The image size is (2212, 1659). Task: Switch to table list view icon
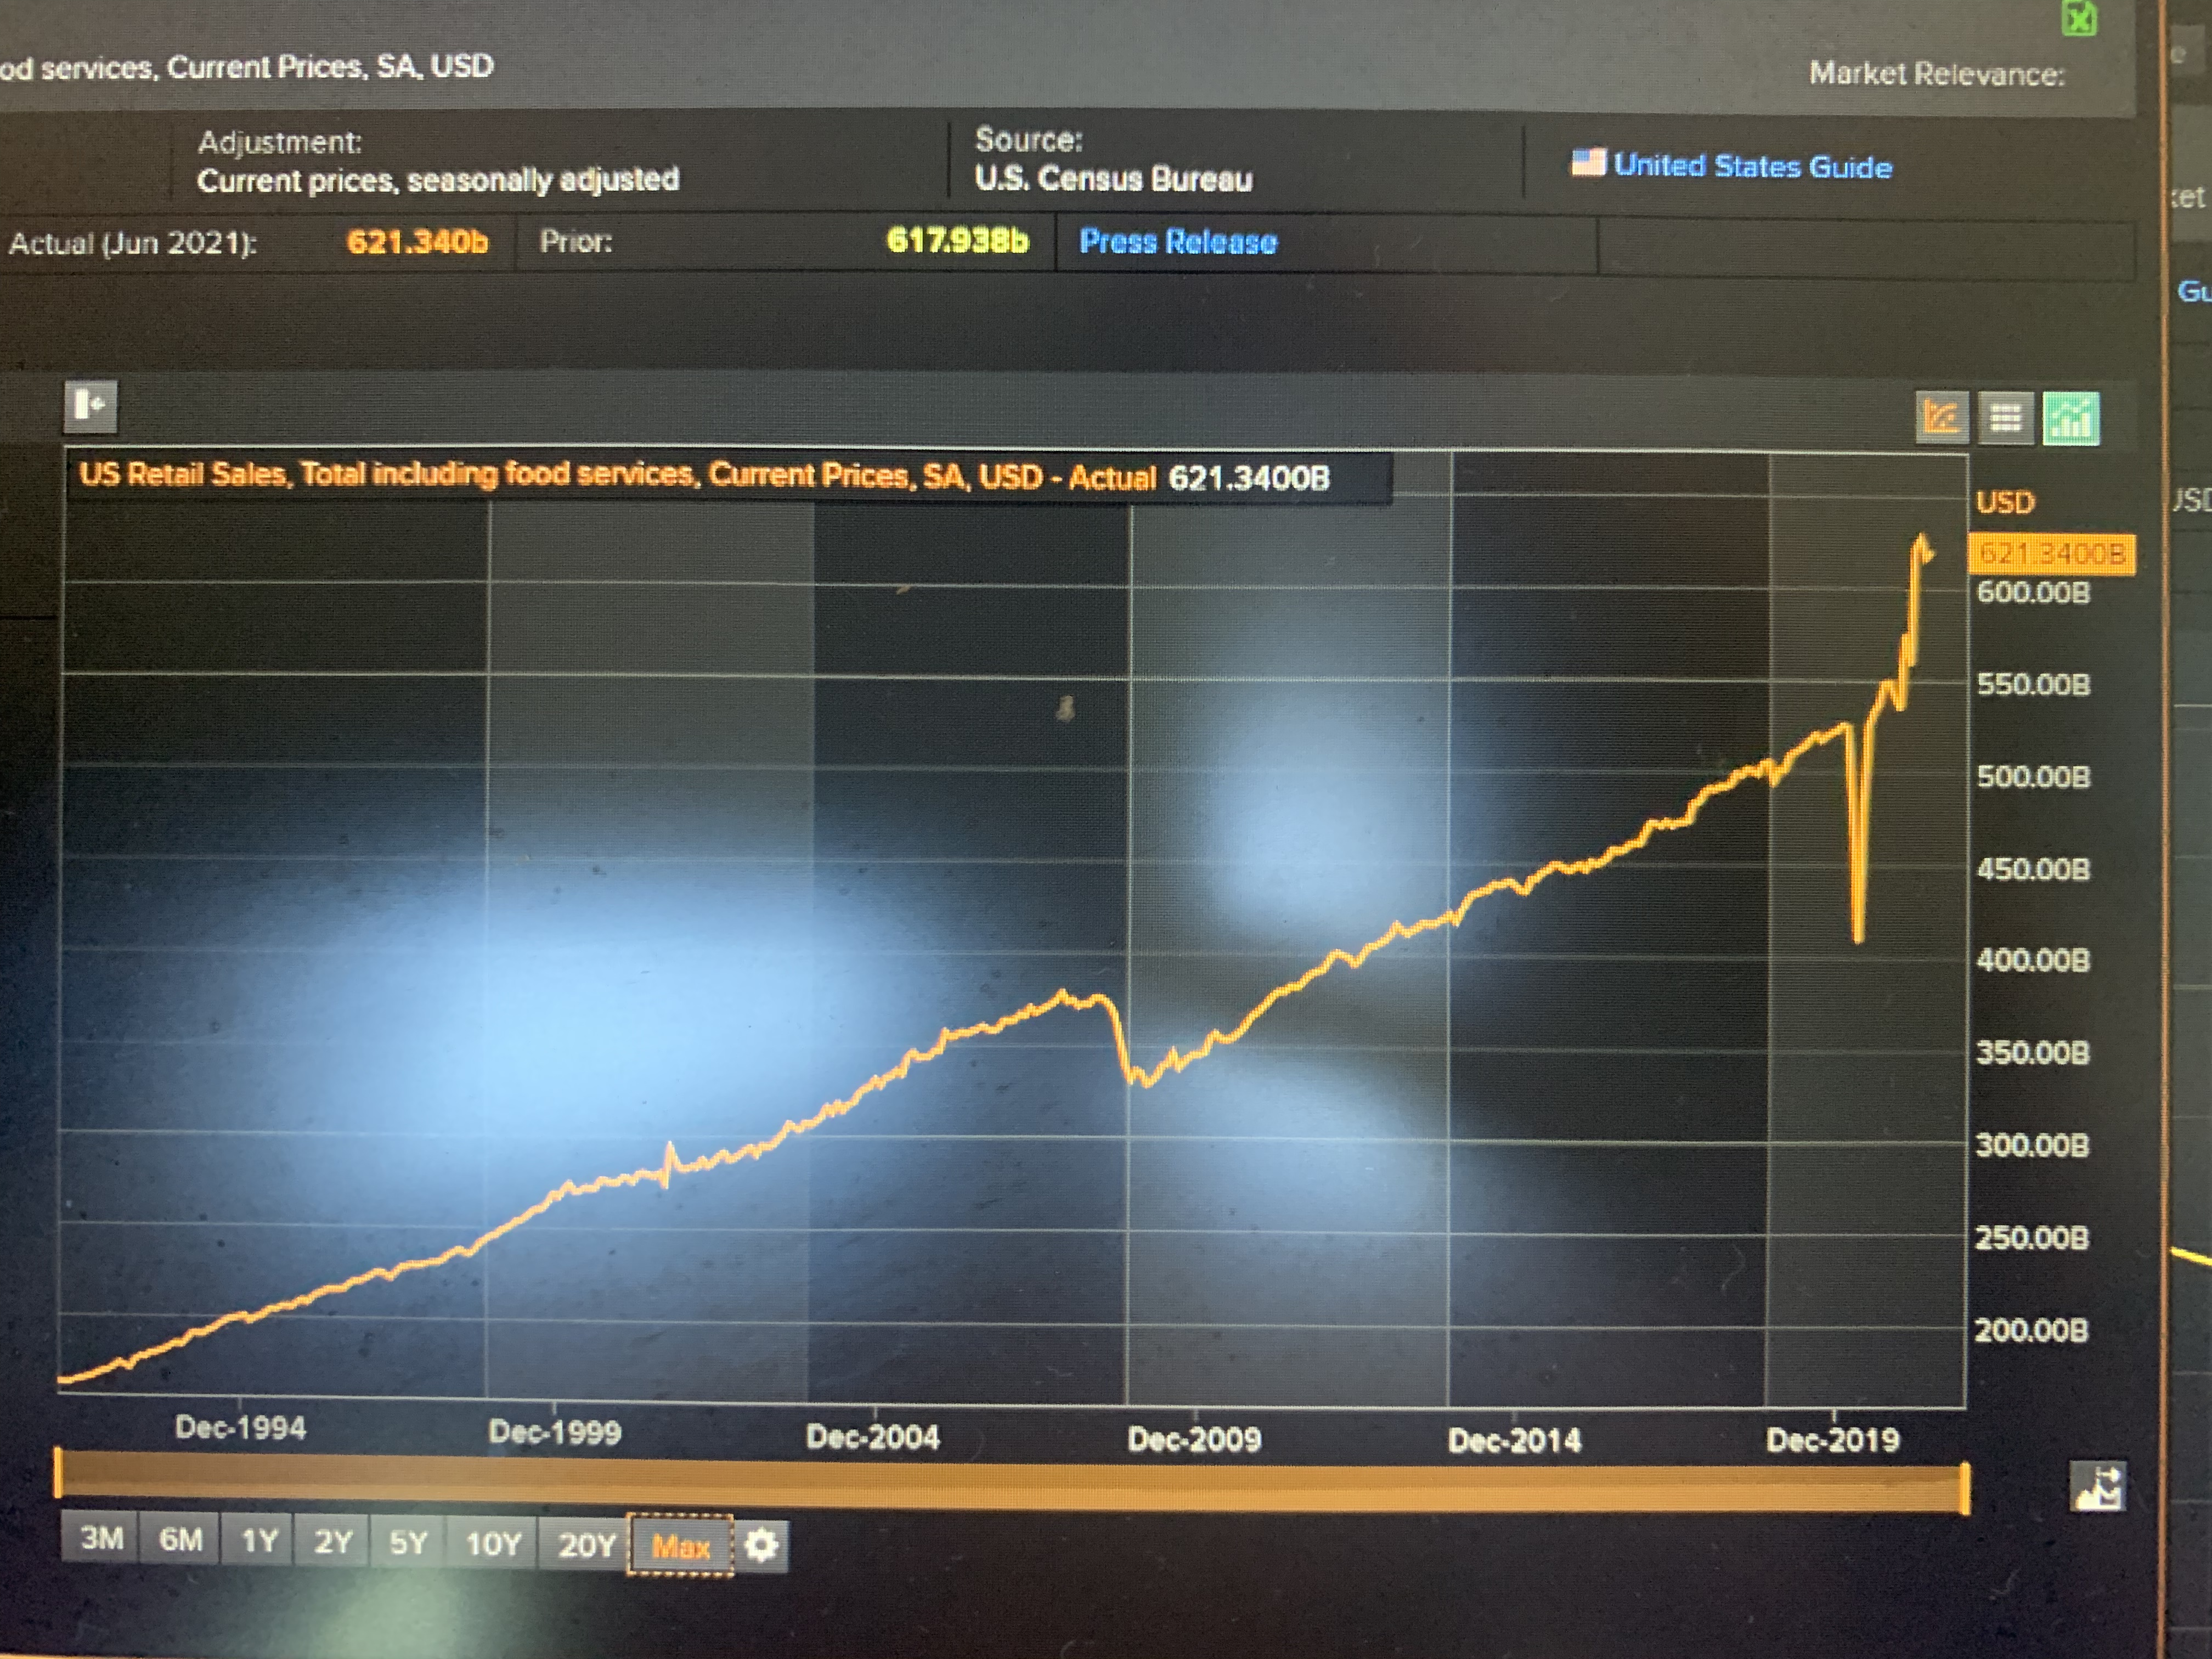point(2005,417)
